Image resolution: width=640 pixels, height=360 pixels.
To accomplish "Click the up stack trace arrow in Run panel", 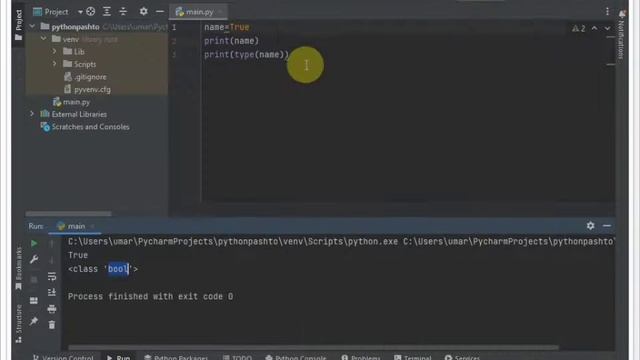I will 52,244.
